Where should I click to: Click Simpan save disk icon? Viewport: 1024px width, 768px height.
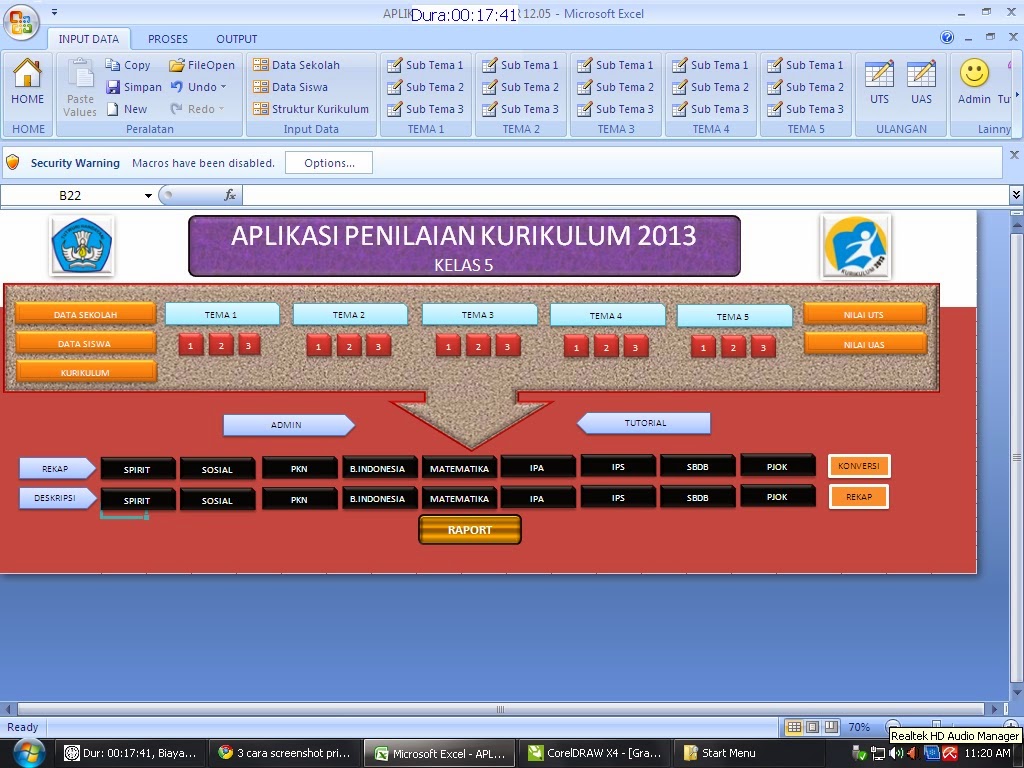pos(113,87)
